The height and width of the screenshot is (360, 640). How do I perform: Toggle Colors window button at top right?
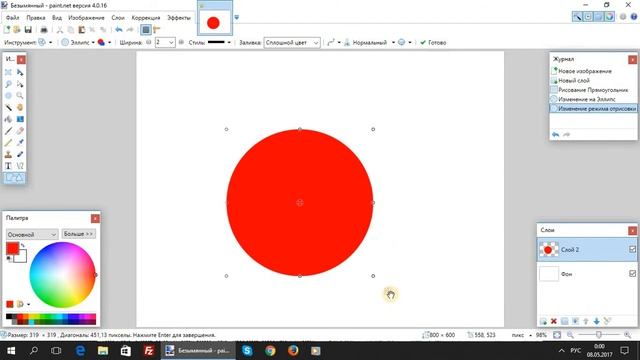(609, 17)
